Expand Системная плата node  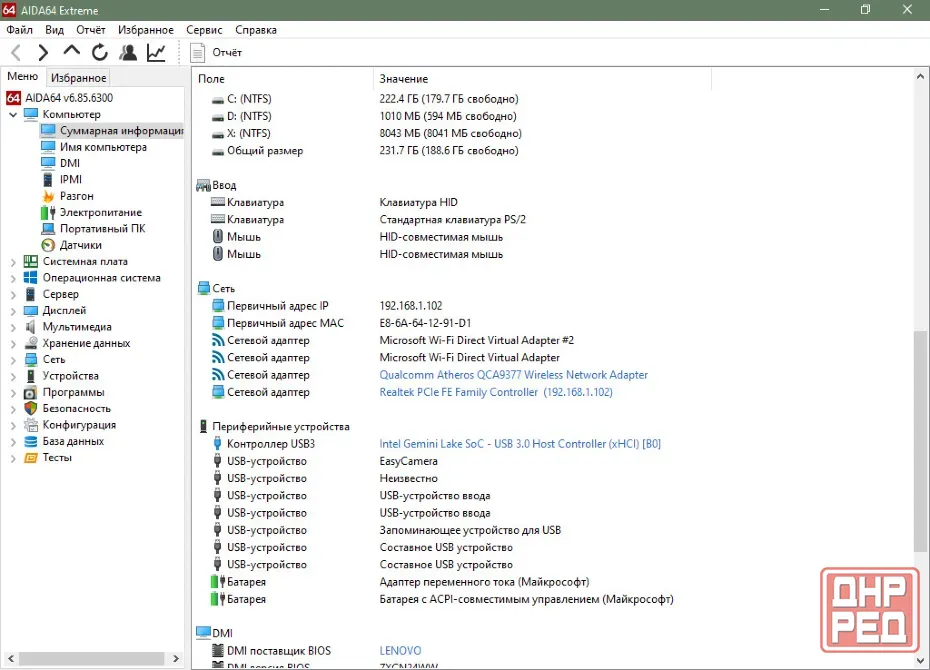click(x=13, y=261)
